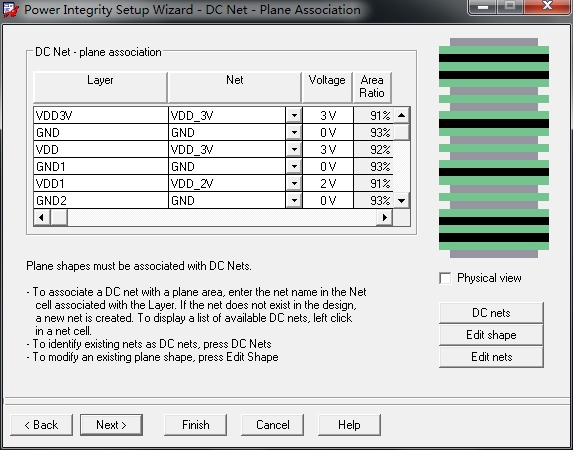Minimize the wizard window

point(482,7)
